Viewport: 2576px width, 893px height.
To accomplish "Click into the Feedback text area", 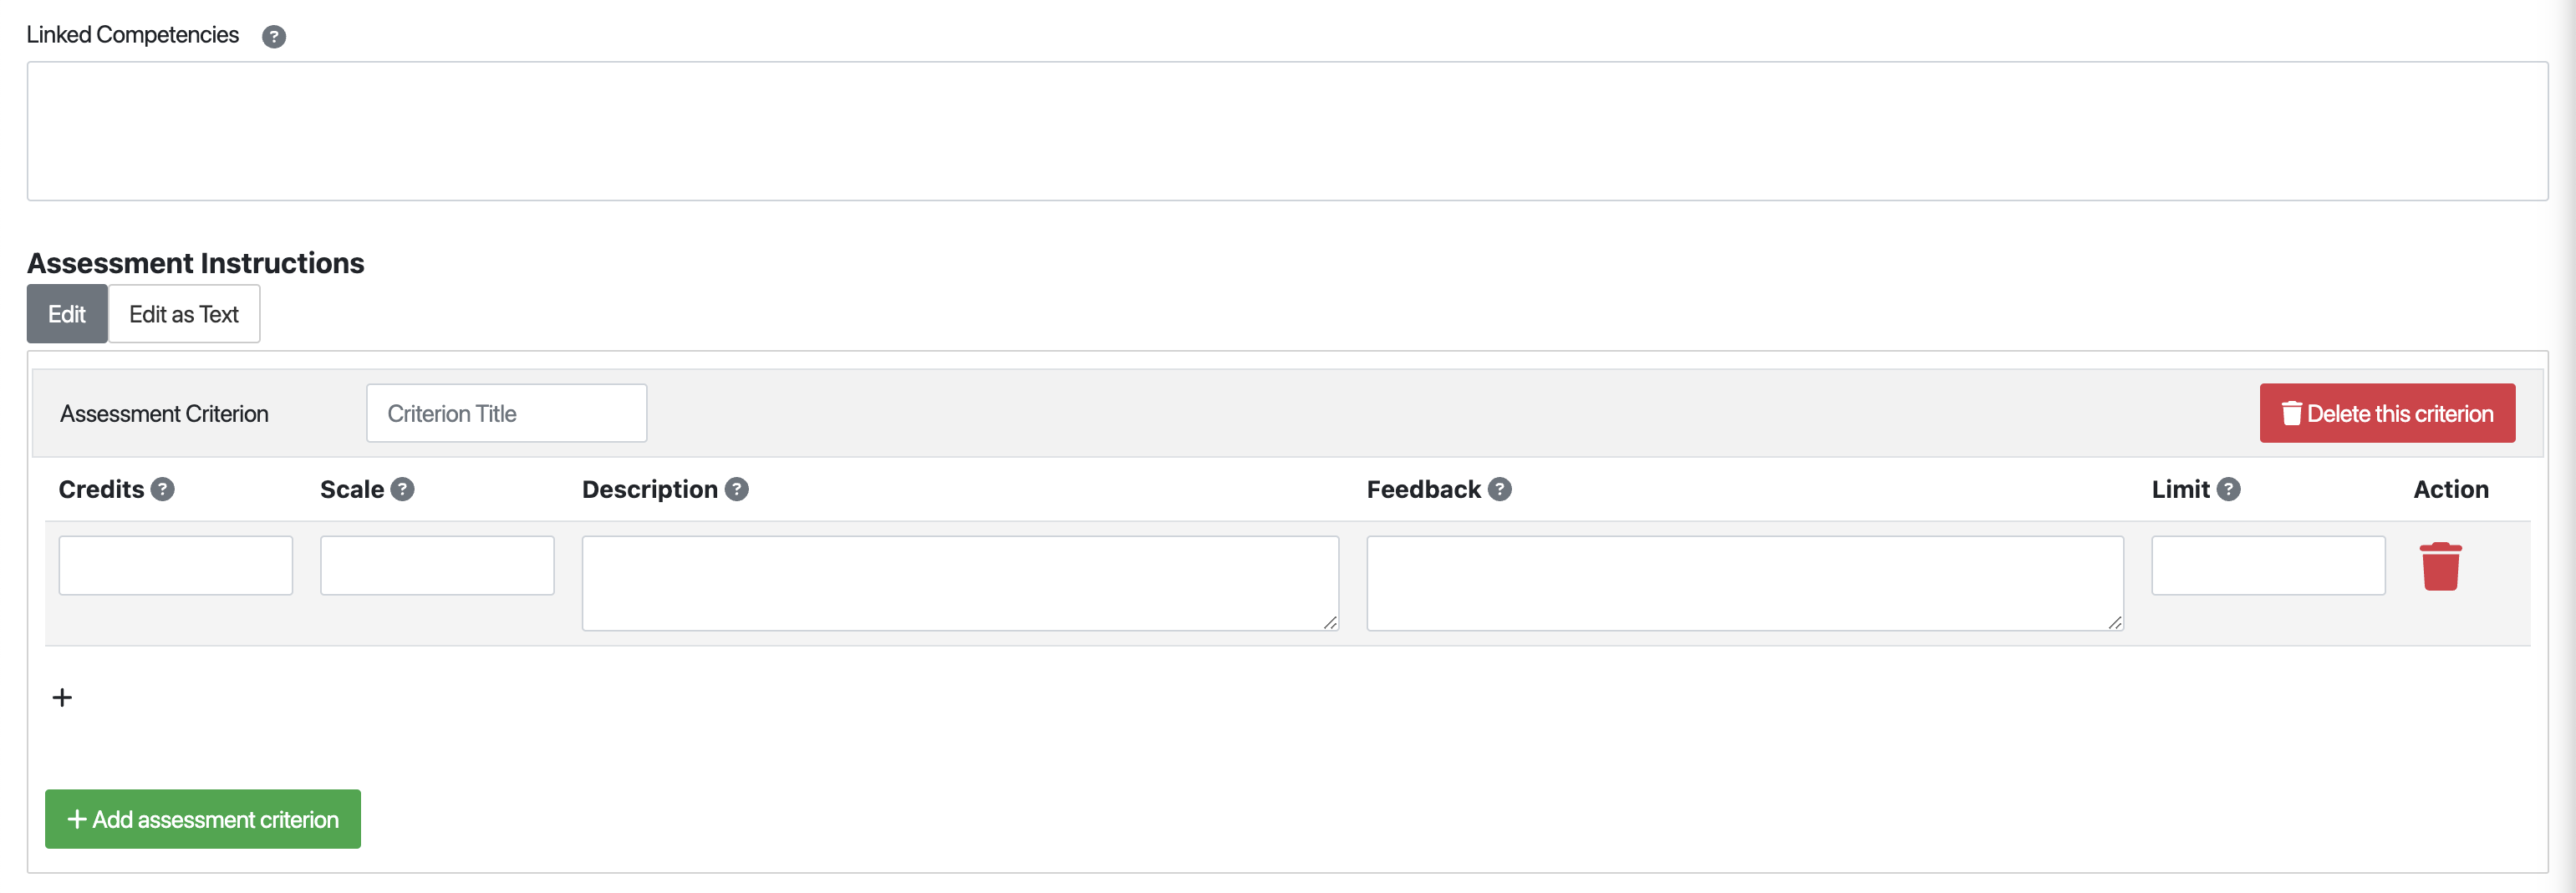I will pyautogui.click(x=1744, y=582).
